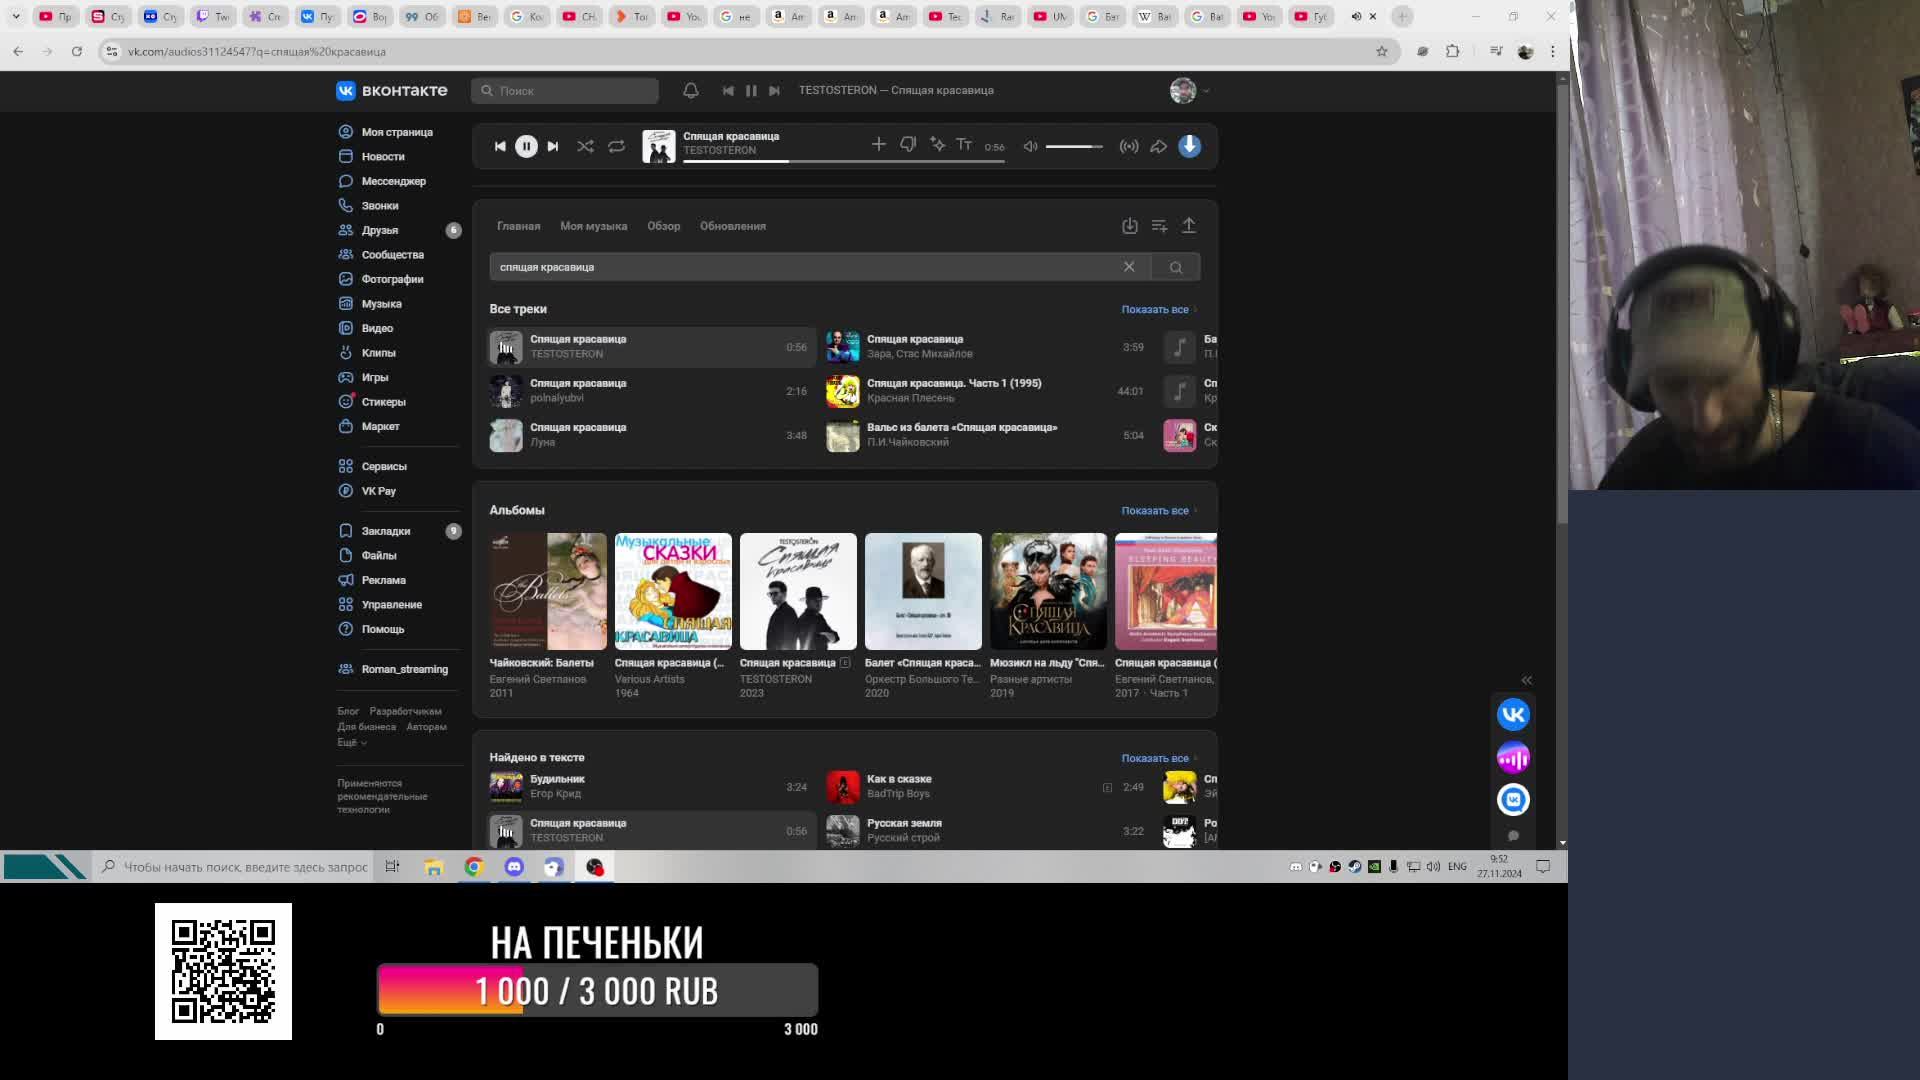The image size is (1920, 1080).
Task: Share the current track via the arrow icon
Action: coord(1158,146)
